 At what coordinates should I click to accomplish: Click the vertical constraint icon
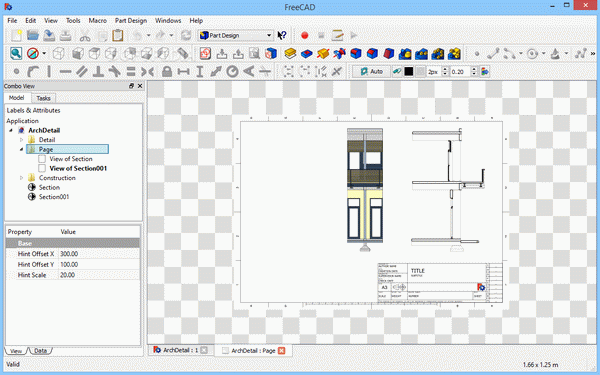click(49, 72)
